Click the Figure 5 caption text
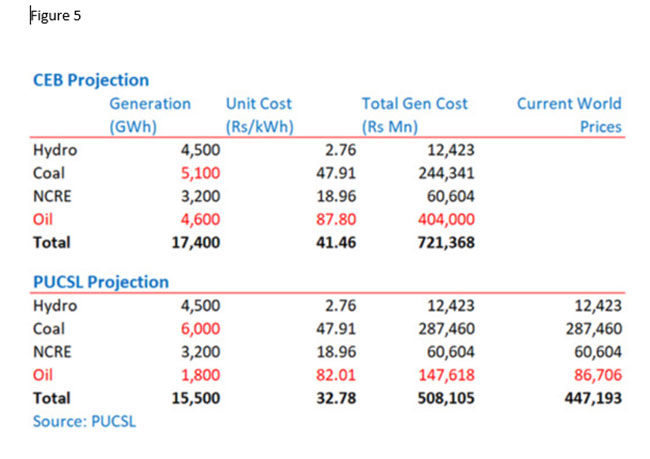The width and height of the screenshot is (650, 459). 56,16
